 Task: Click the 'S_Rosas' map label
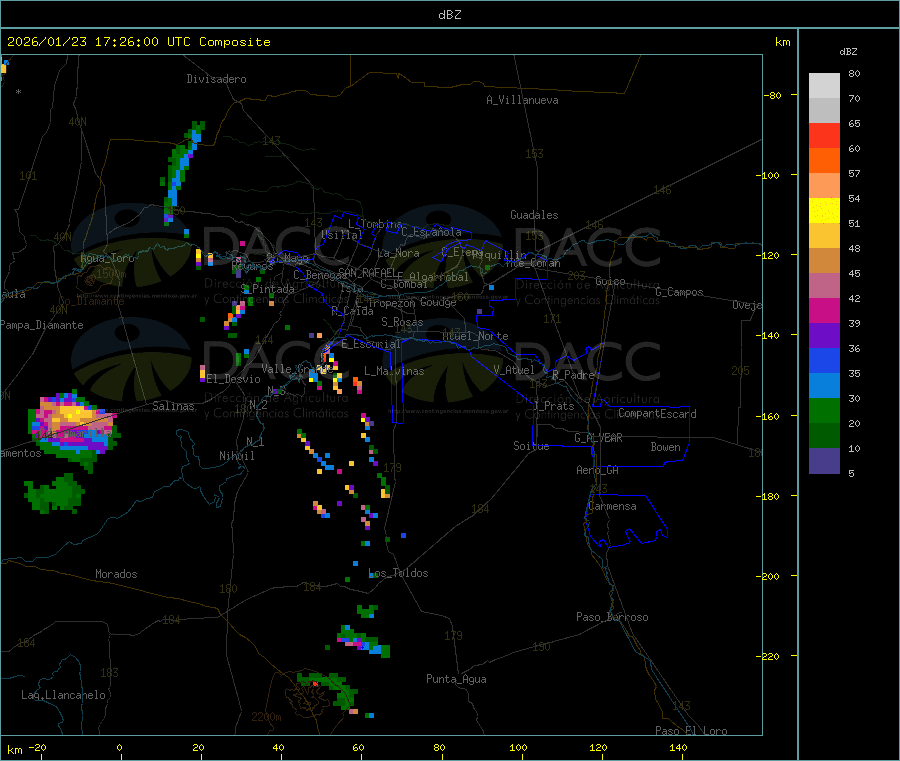(402, 322)
